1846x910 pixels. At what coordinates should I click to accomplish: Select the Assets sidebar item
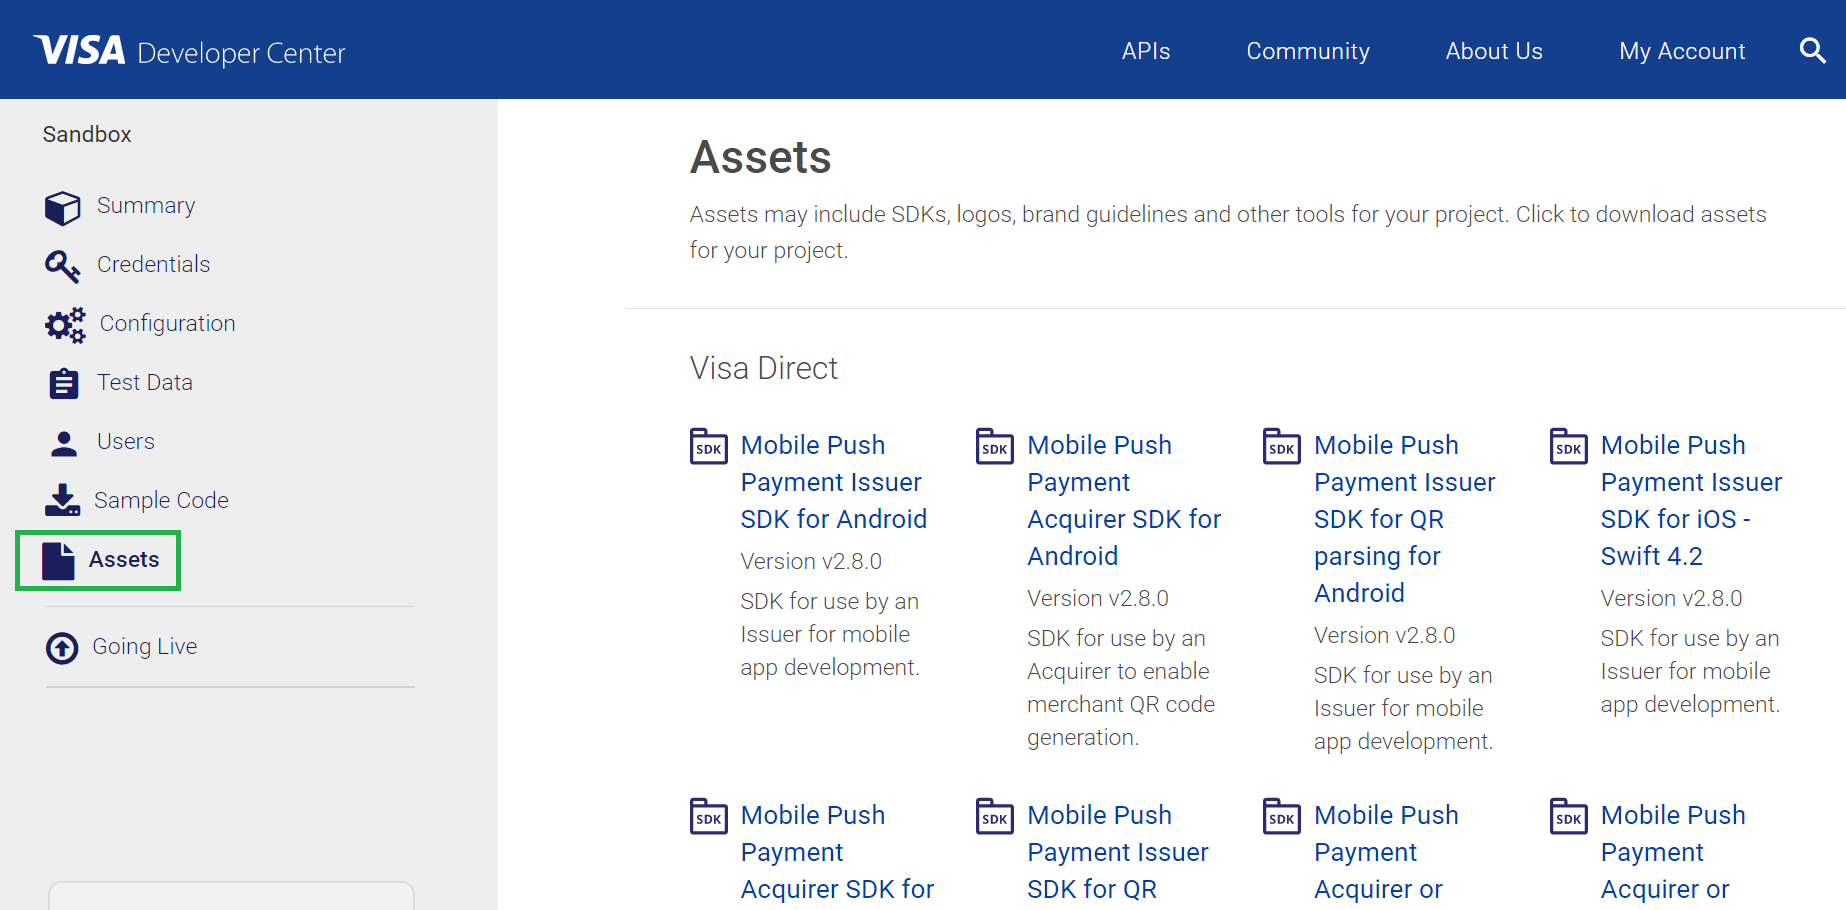pos(124,559)
